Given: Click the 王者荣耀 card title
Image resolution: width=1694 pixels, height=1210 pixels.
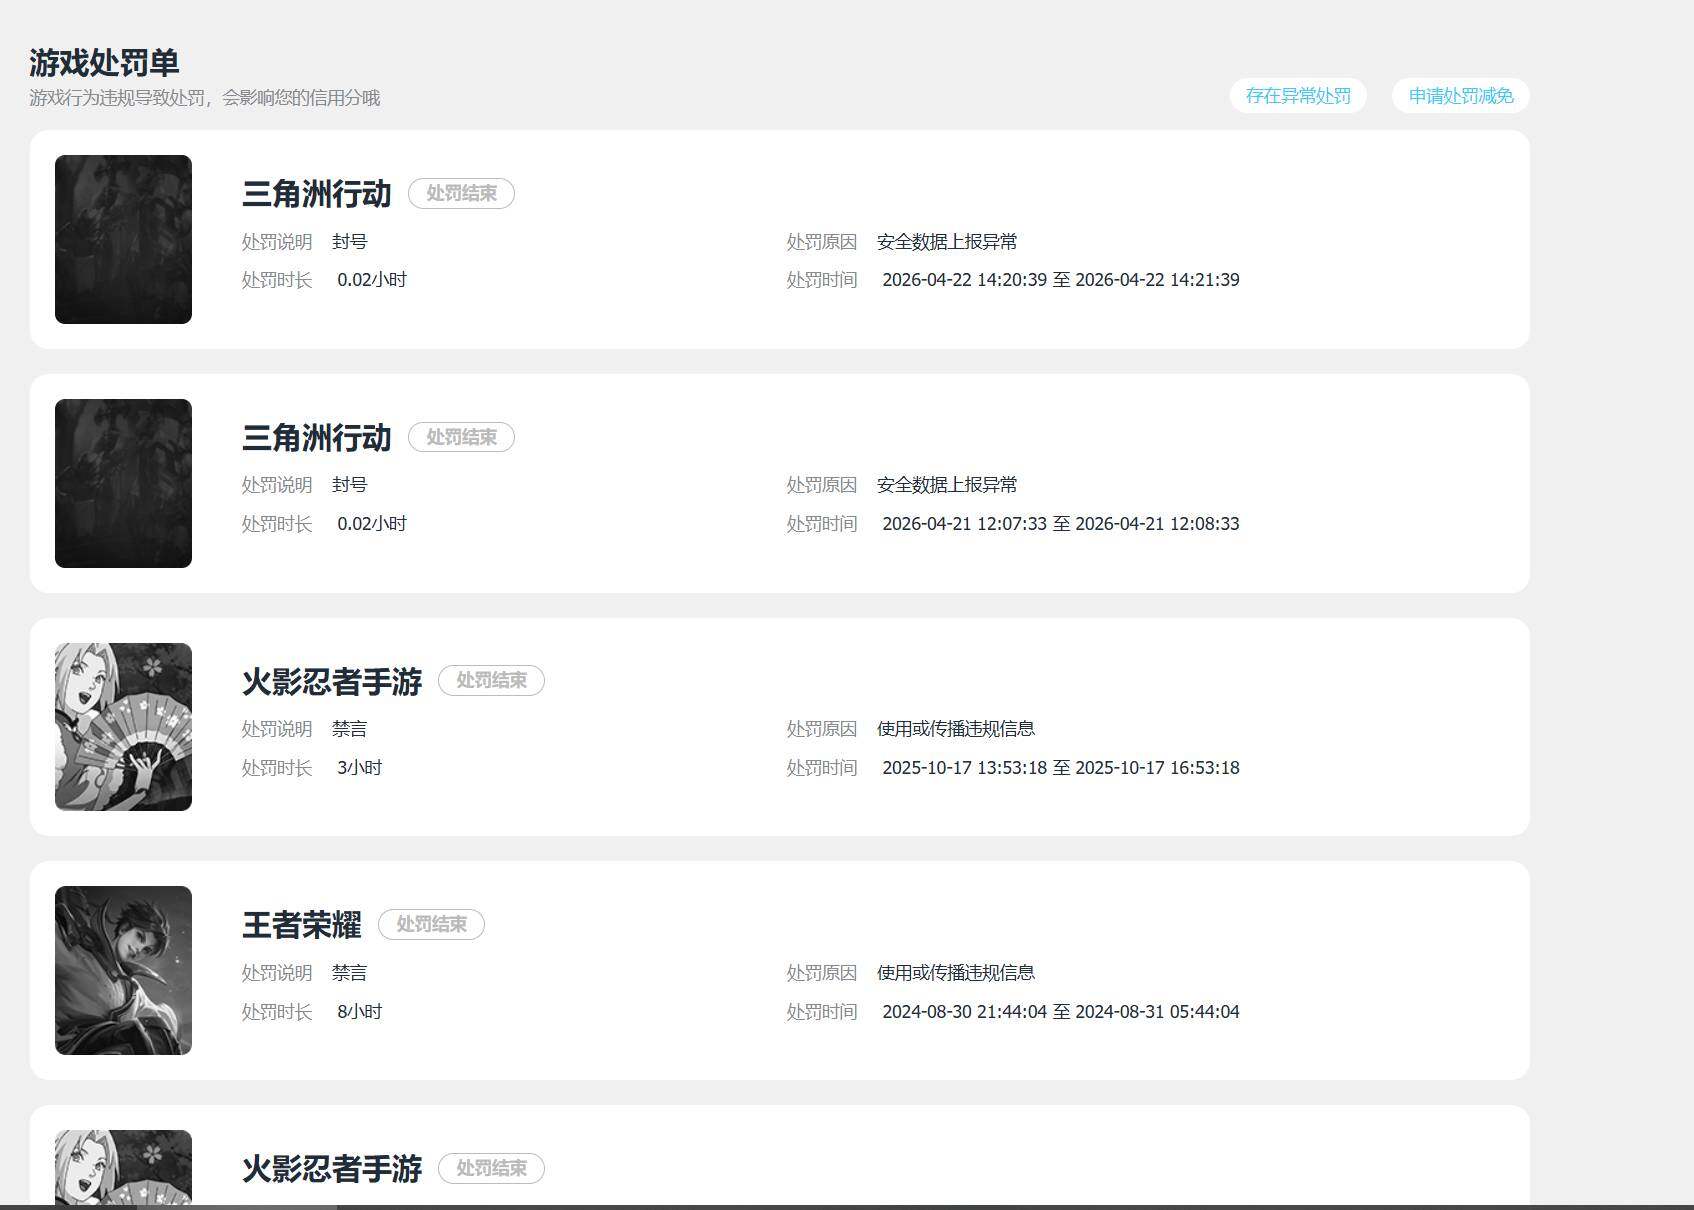Looking at the screenshot, I should point(301,925).
